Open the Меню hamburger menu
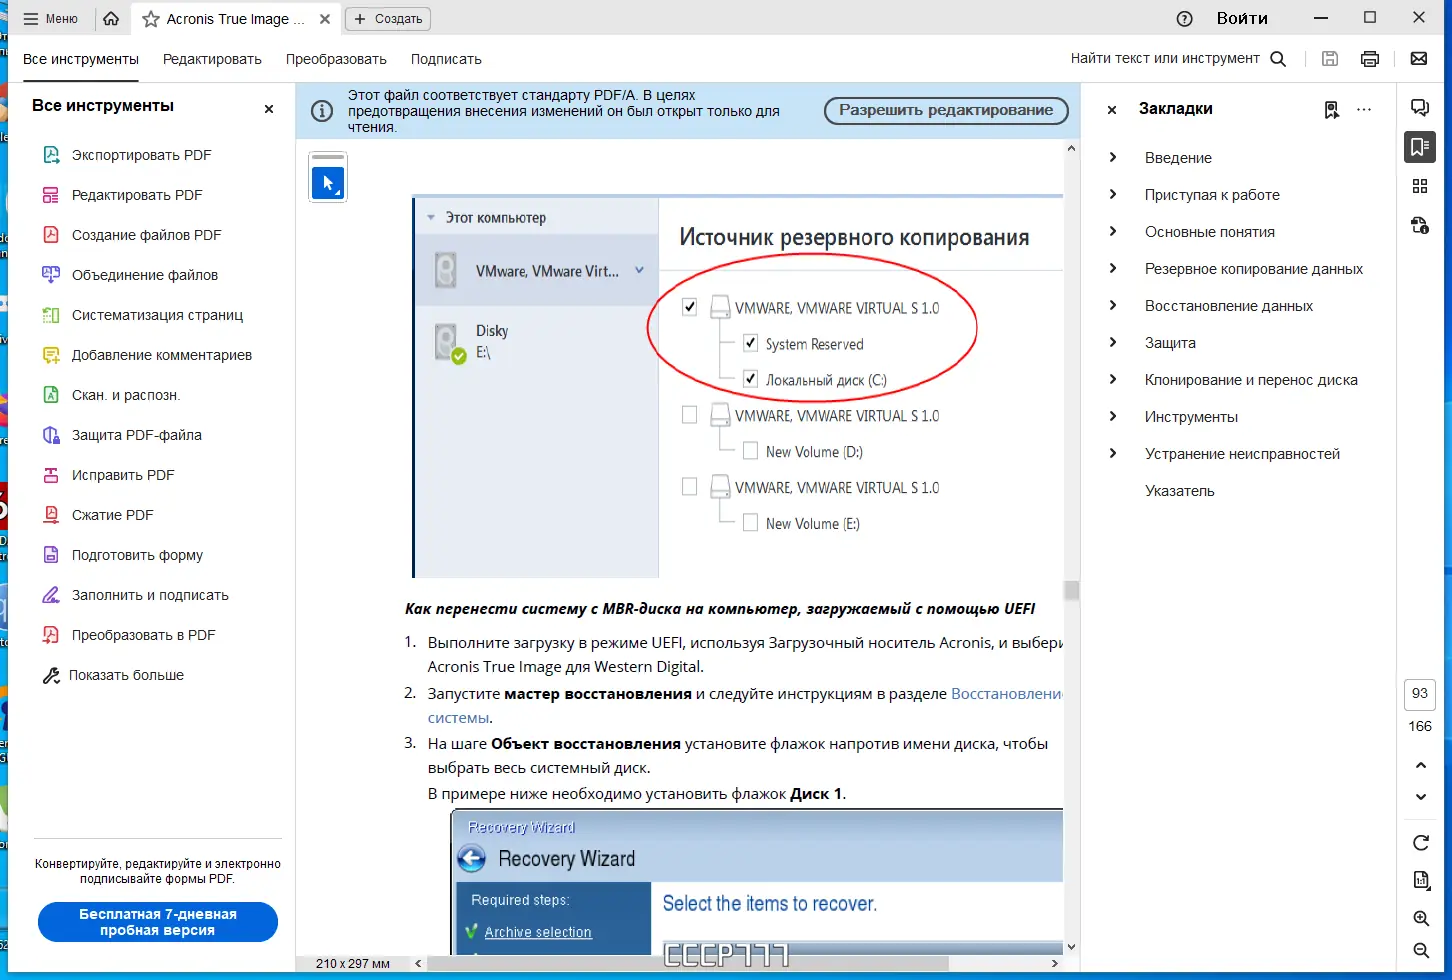The height and width of the screenshot is (980, 1452). pyautogui.click(x=32, y=18)
